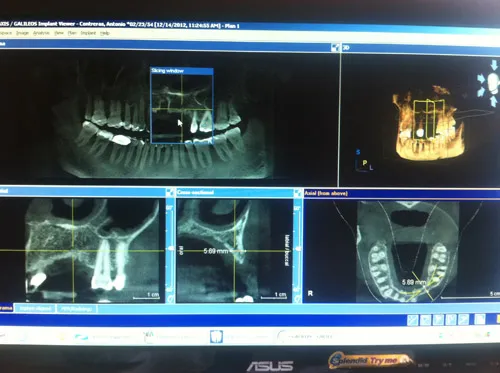This screenshot has width=500, height=373.
Task: Click the yellow box in the 3D rendering
Action: 429,119
